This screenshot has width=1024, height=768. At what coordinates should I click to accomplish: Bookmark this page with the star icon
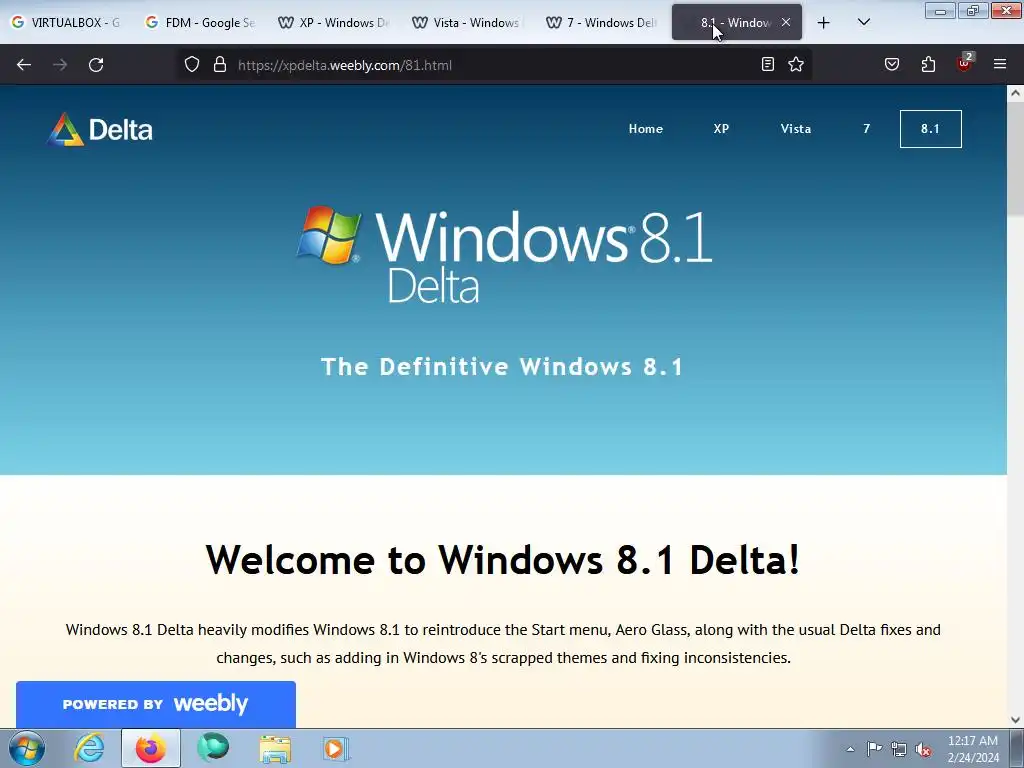795,65
